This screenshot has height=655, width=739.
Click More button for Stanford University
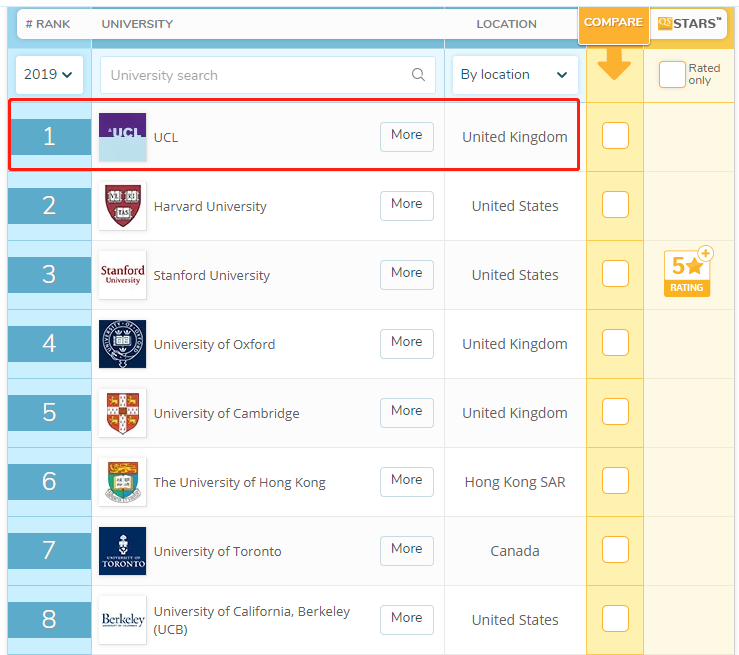click(407, 275)
